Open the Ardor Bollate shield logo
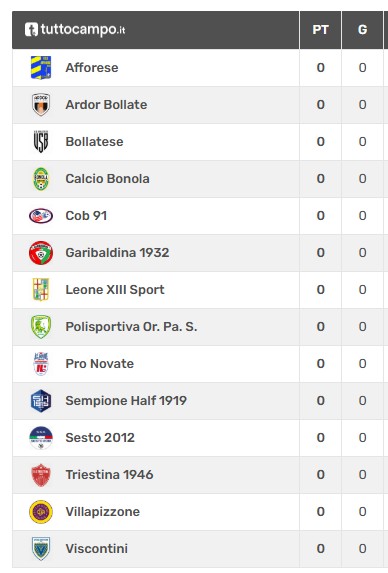 point(41,105)
